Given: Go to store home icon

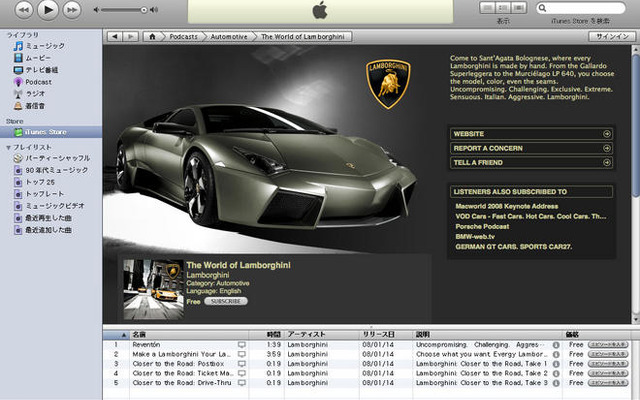Looking at the screenshot, I should coord(152,37).
